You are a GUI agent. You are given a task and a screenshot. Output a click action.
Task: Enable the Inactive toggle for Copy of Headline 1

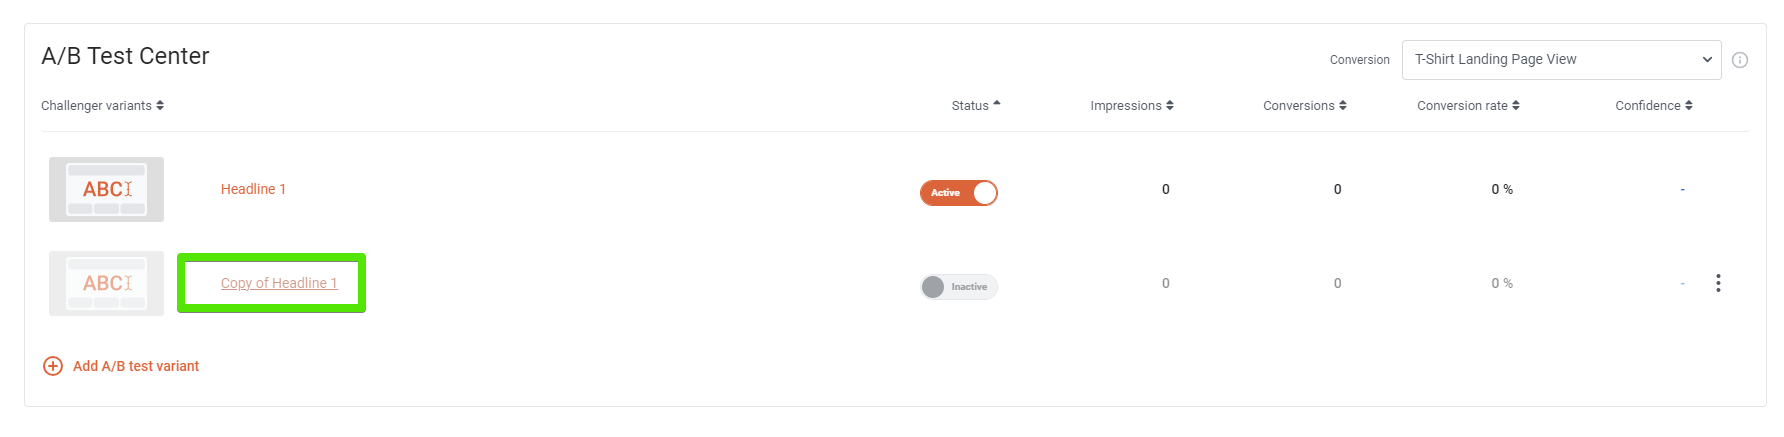tap(959, 287)
